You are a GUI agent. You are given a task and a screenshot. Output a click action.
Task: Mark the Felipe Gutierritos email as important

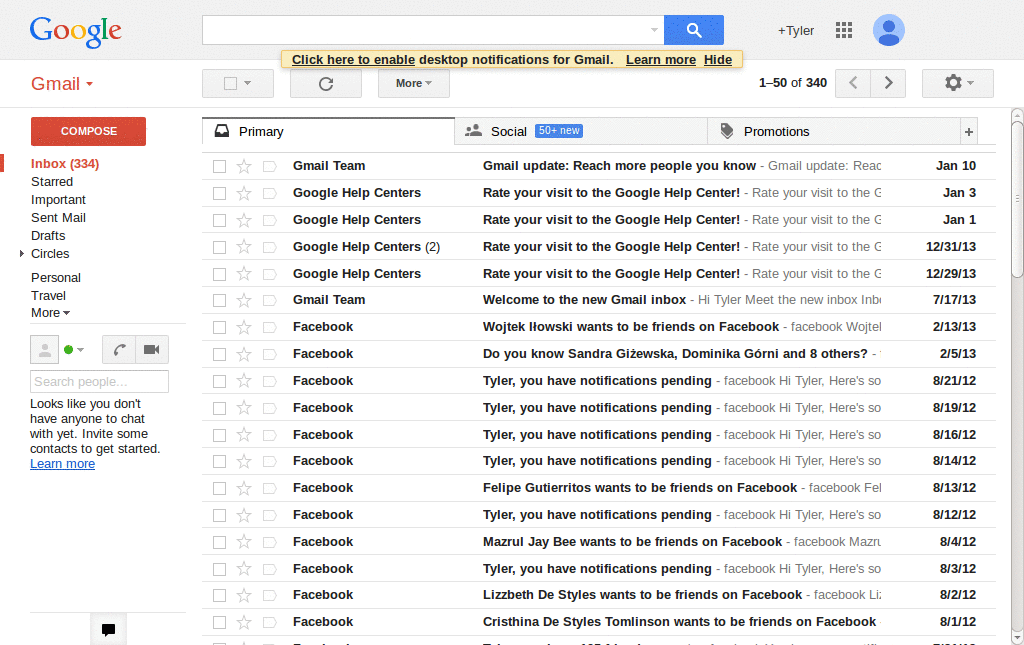pos(270,488)
